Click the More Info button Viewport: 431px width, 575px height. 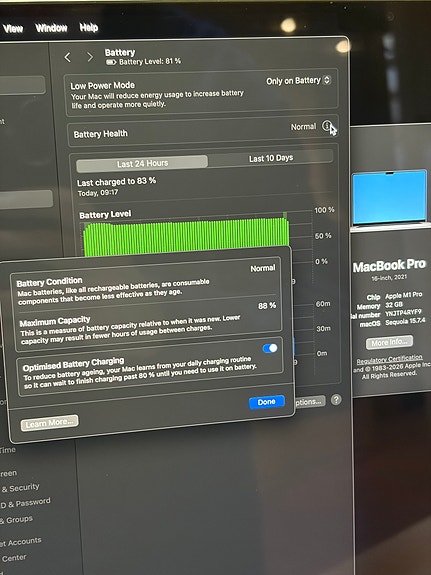pos(389,342)
